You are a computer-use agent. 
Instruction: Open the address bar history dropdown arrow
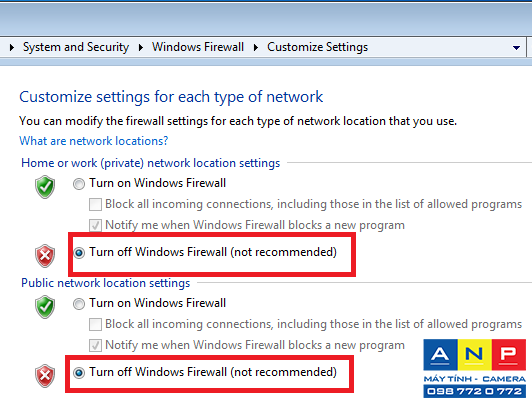click(x=516, y=48)
